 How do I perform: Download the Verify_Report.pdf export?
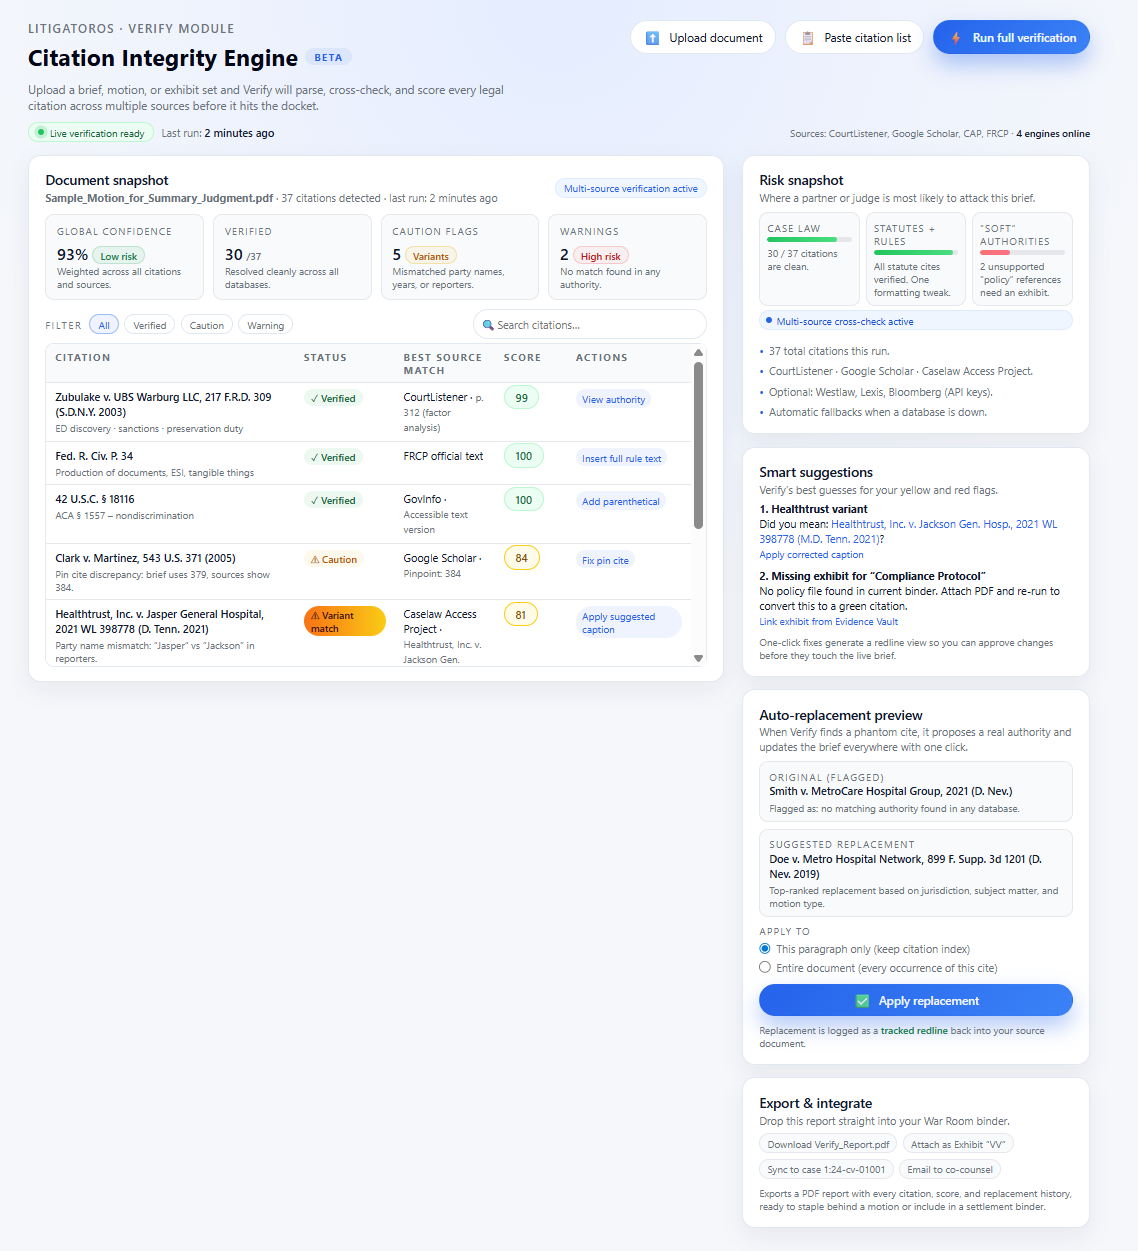click(x=827, y=1143)
